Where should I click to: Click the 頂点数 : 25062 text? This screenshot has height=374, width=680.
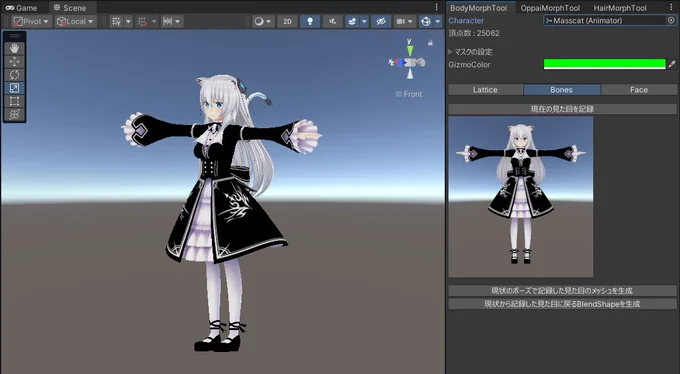pyautogui.click(x=474, y=33)
